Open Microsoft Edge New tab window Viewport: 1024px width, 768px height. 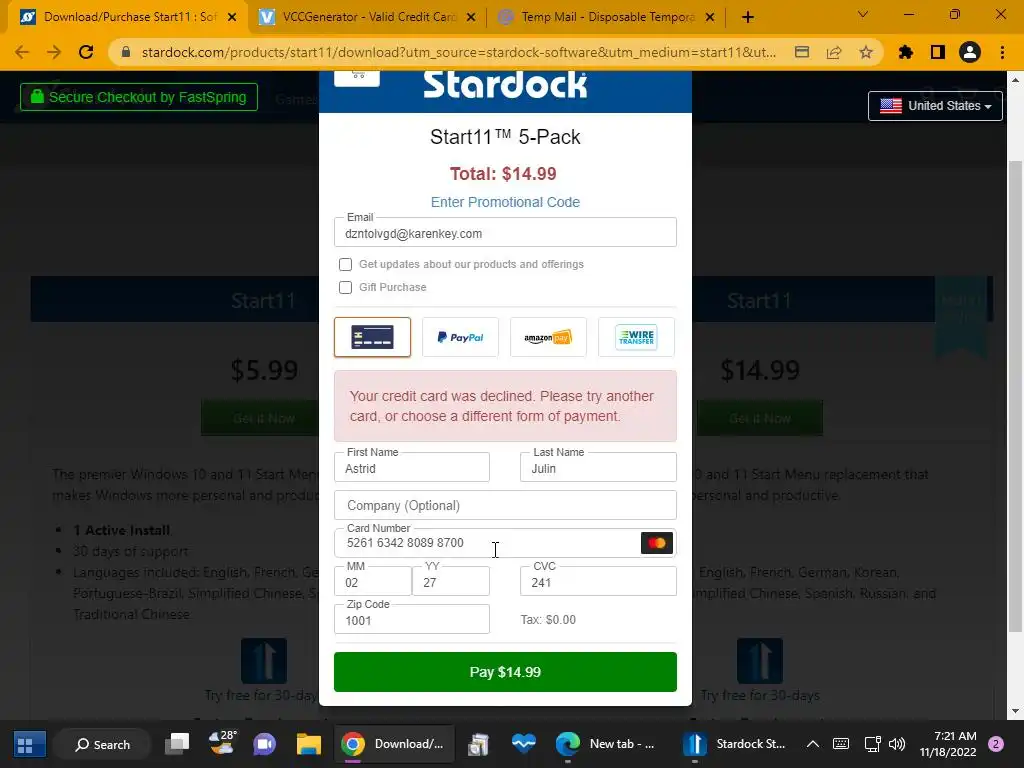coord(604,744)
